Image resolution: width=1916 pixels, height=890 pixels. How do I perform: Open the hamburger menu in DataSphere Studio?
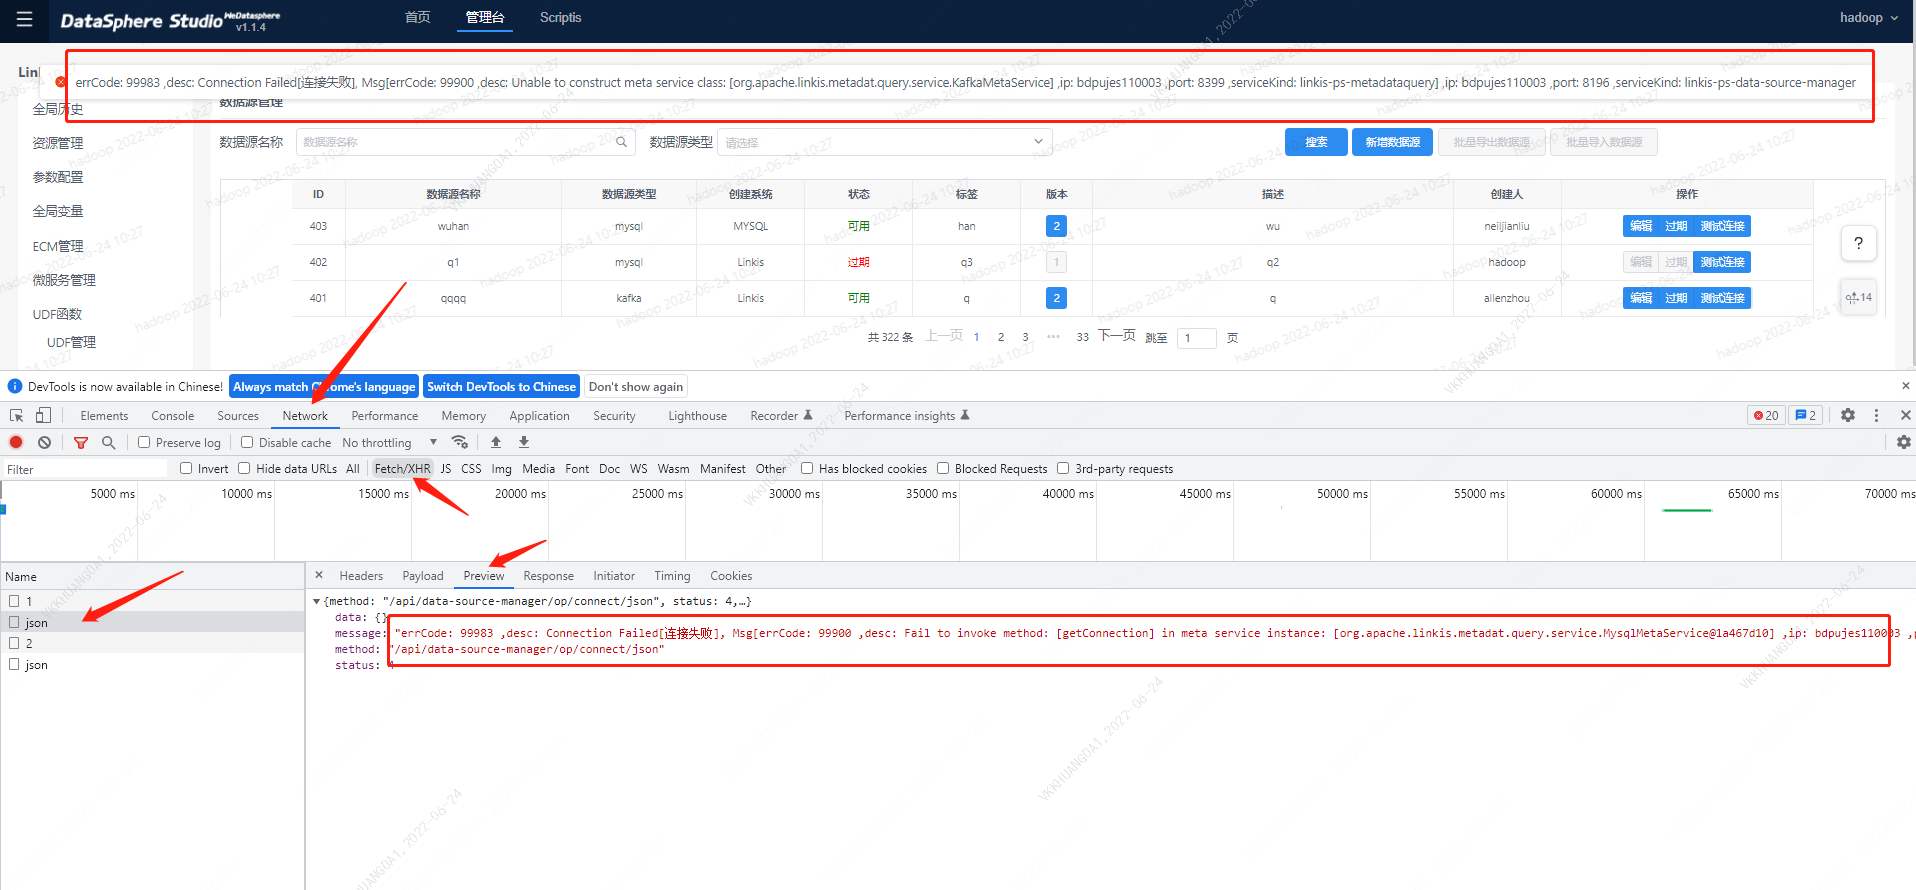click(x=24, y=19)
